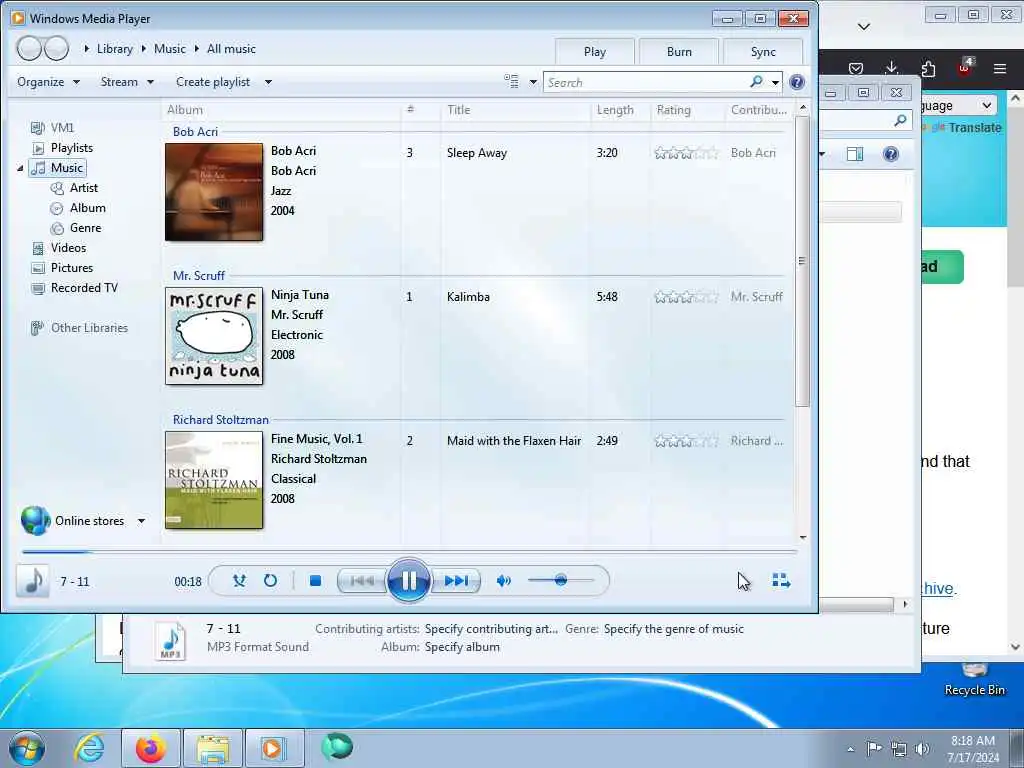Open Playlists in navigation pane
The width and height of the screenshot is (1024, 768).
(63, 148)
